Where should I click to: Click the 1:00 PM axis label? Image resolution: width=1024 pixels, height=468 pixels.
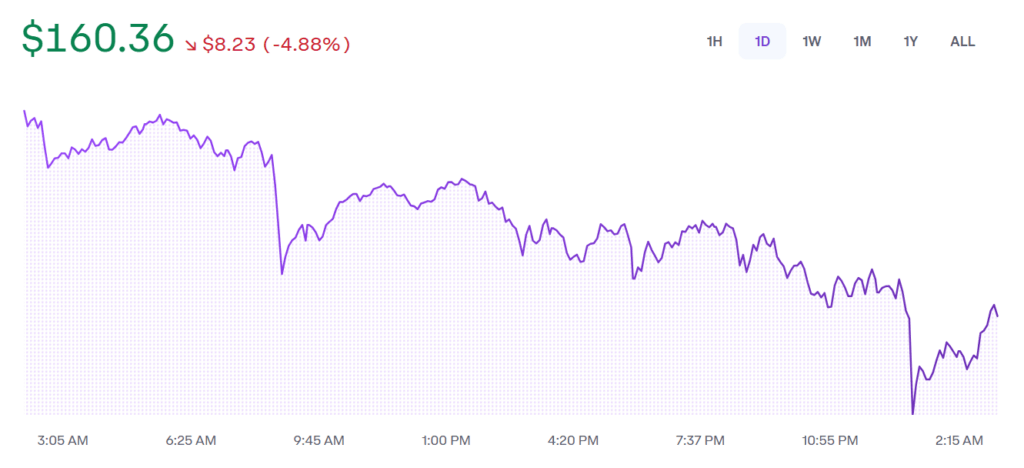pos(446,440)
